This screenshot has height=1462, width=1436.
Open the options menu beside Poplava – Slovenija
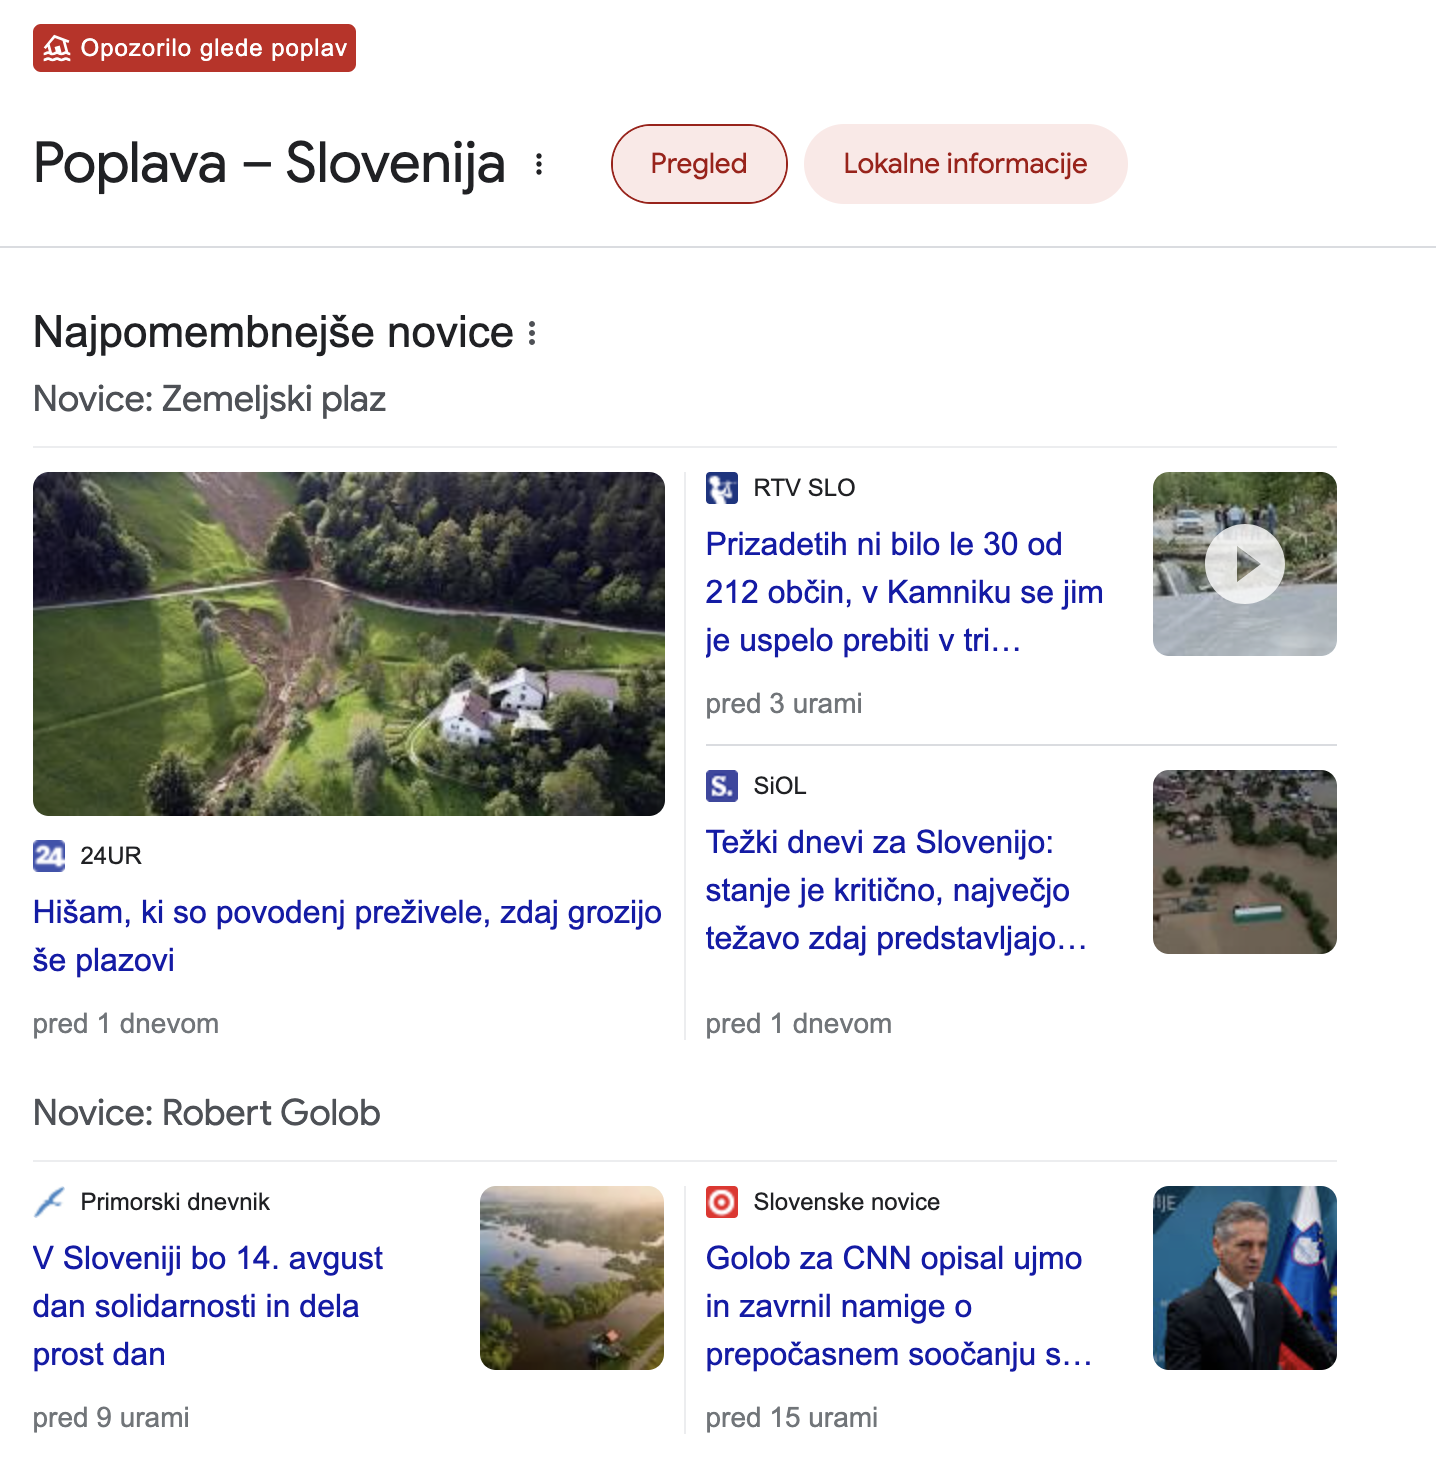pos(539,164)
